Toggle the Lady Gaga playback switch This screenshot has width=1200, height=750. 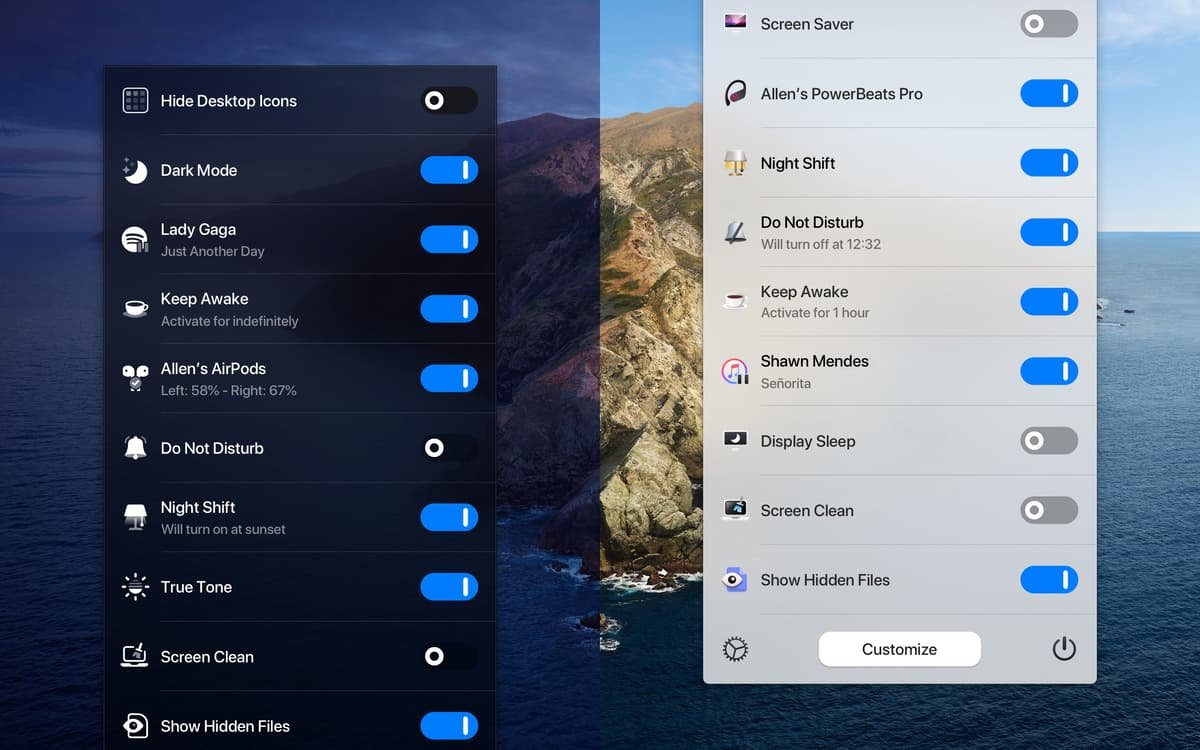pos(449,240)
